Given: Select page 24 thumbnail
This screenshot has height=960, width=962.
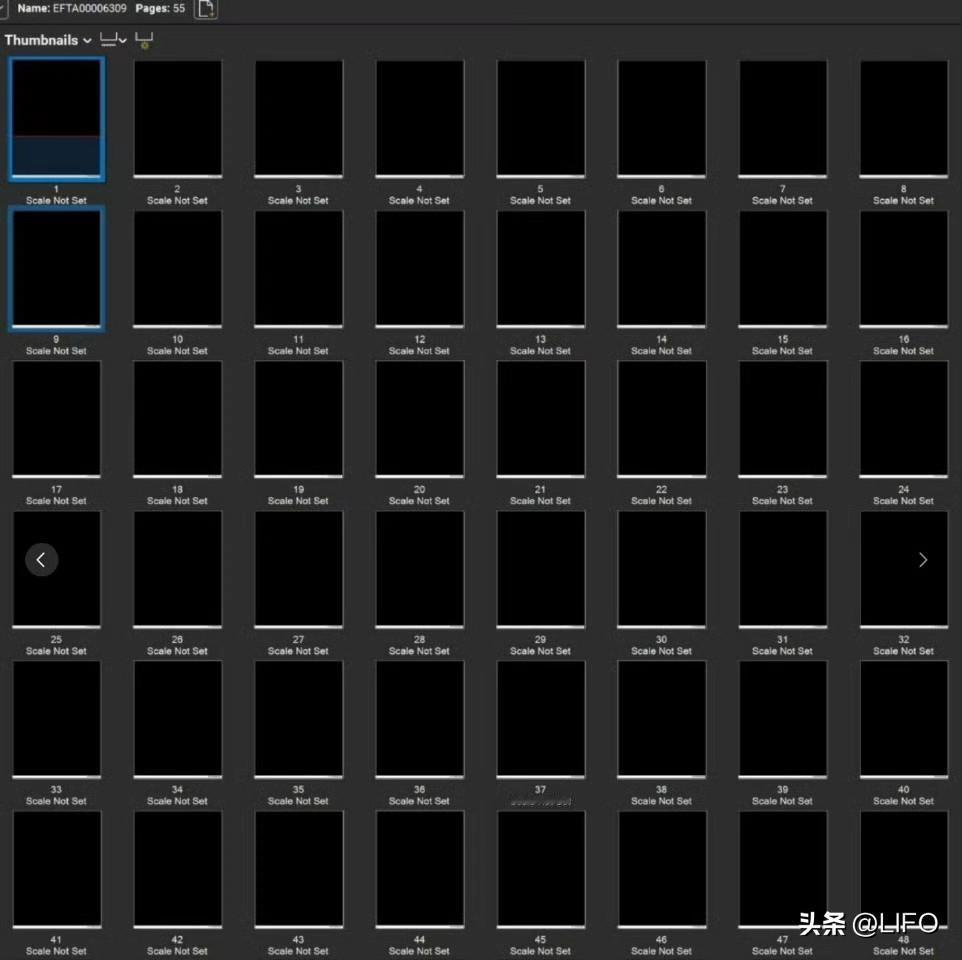Looking at the screenshot, I should [x=904, y=420].
